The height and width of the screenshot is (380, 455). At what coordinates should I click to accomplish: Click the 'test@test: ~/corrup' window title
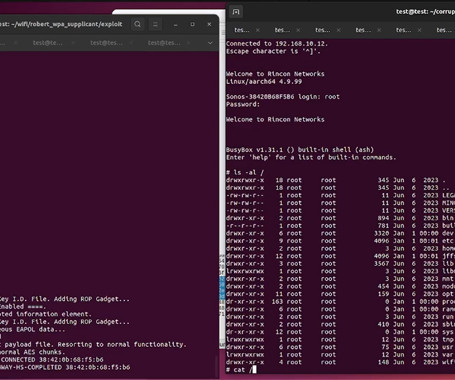tap(425, 12)
